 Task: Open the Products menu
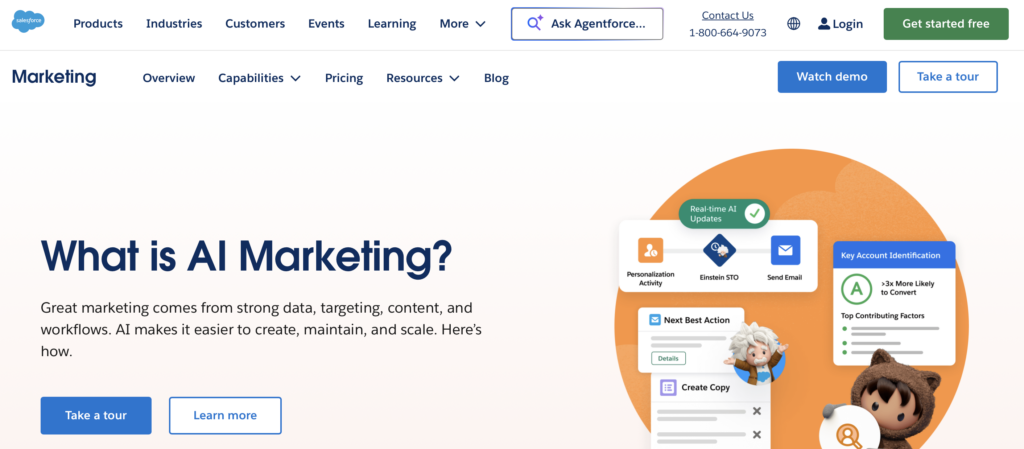pyautogui.click(x=98, y=23)
